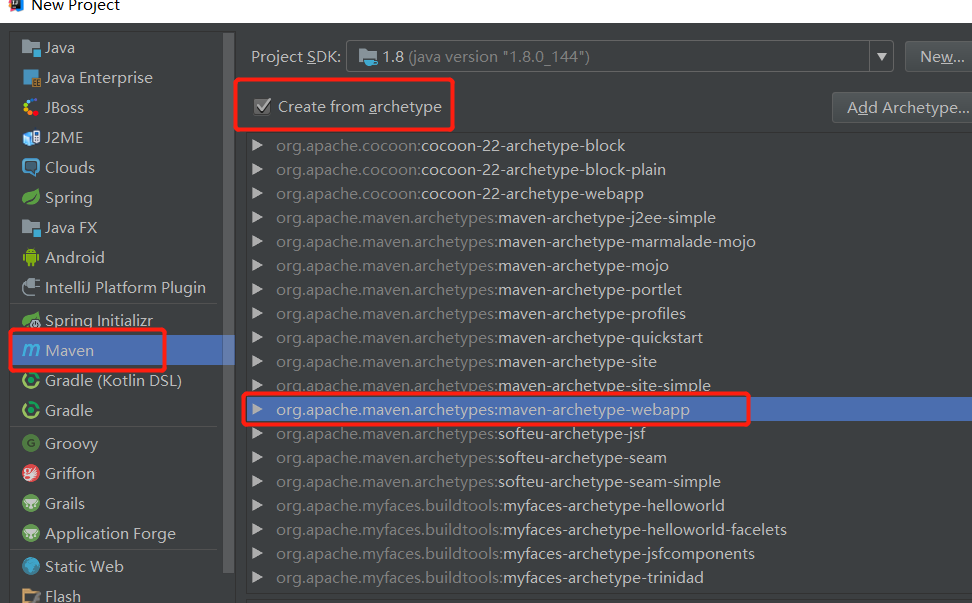Screen dimensions: 972x603
Task: Click the Spring Initializr icon
Action: pos(31,320)
